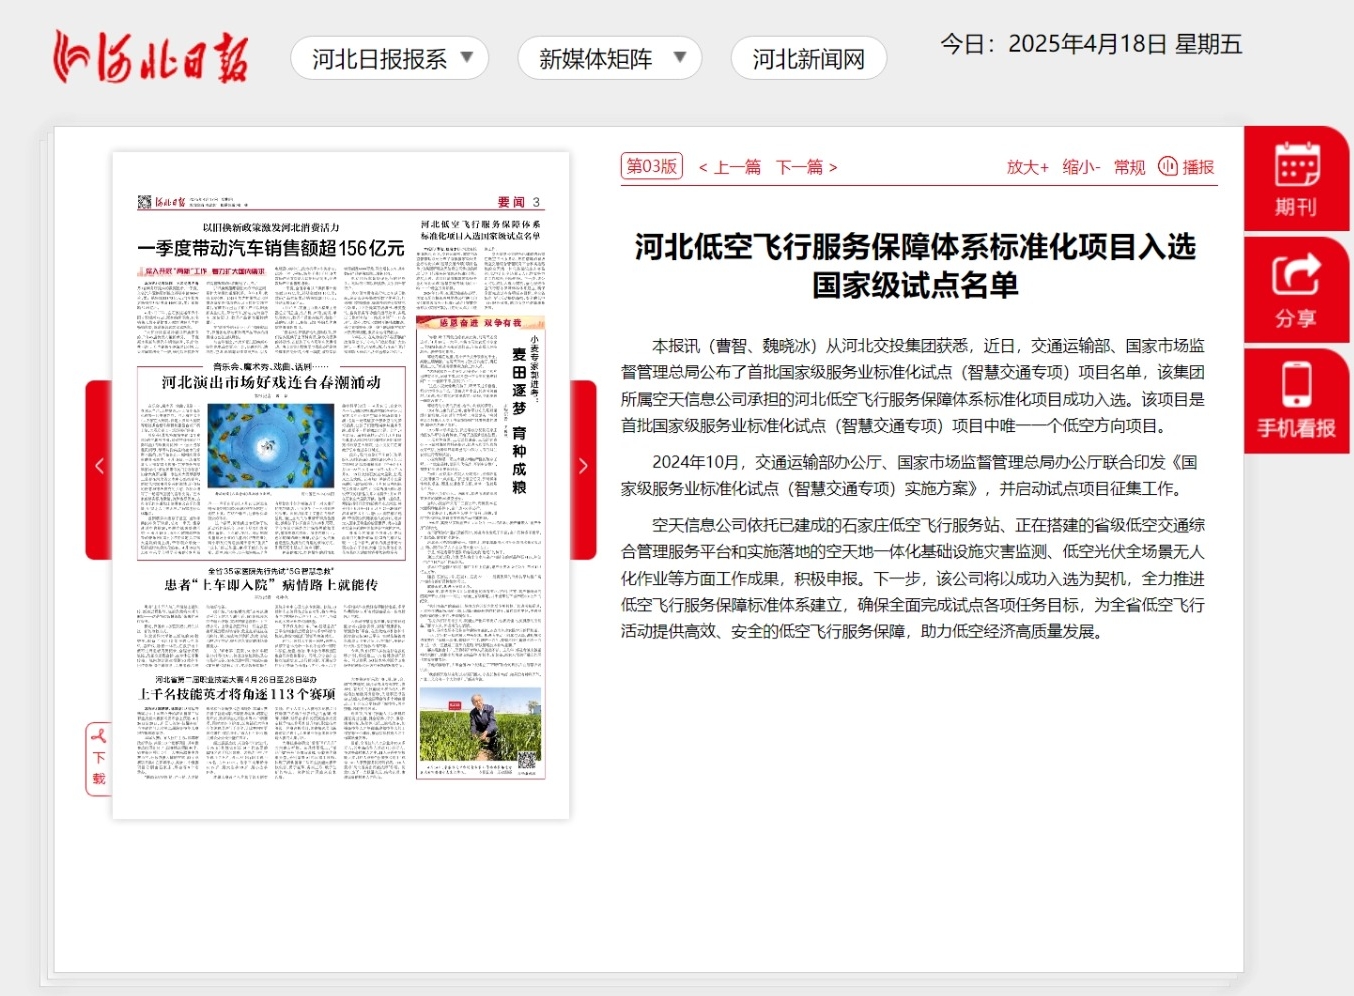1354x996 pixels.
Task: Open 河北新闻网 from the top menu
Action: point(808,58)
